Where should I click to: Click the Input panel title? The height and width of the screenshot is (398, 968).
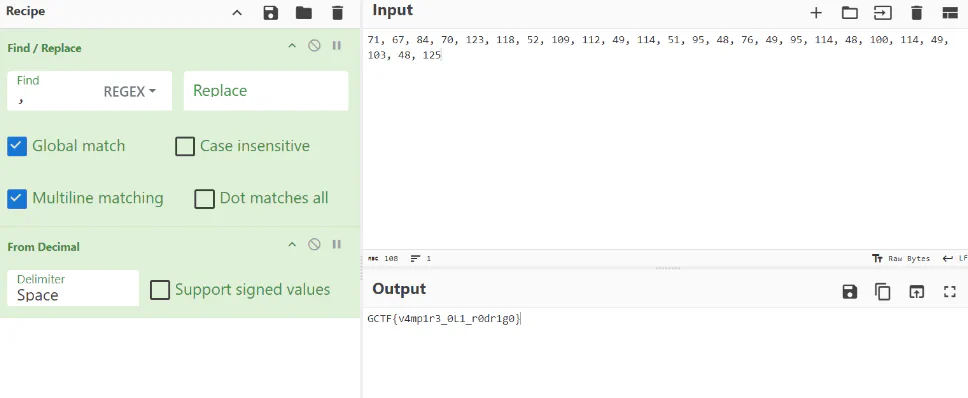coord(393,10)
